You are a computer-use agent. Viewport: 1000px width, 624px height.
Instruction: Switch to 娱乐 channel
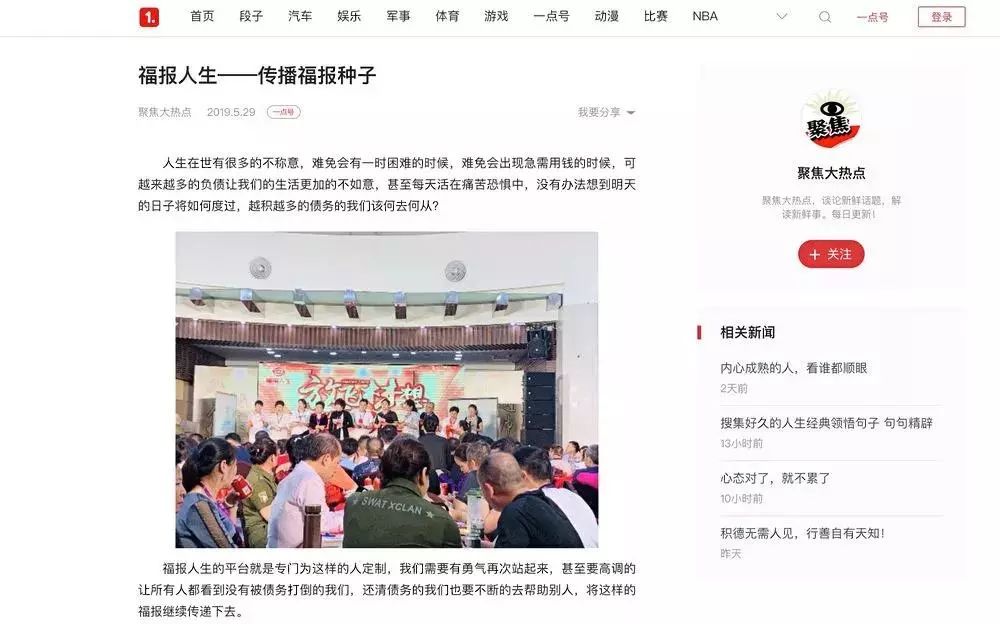349,17
